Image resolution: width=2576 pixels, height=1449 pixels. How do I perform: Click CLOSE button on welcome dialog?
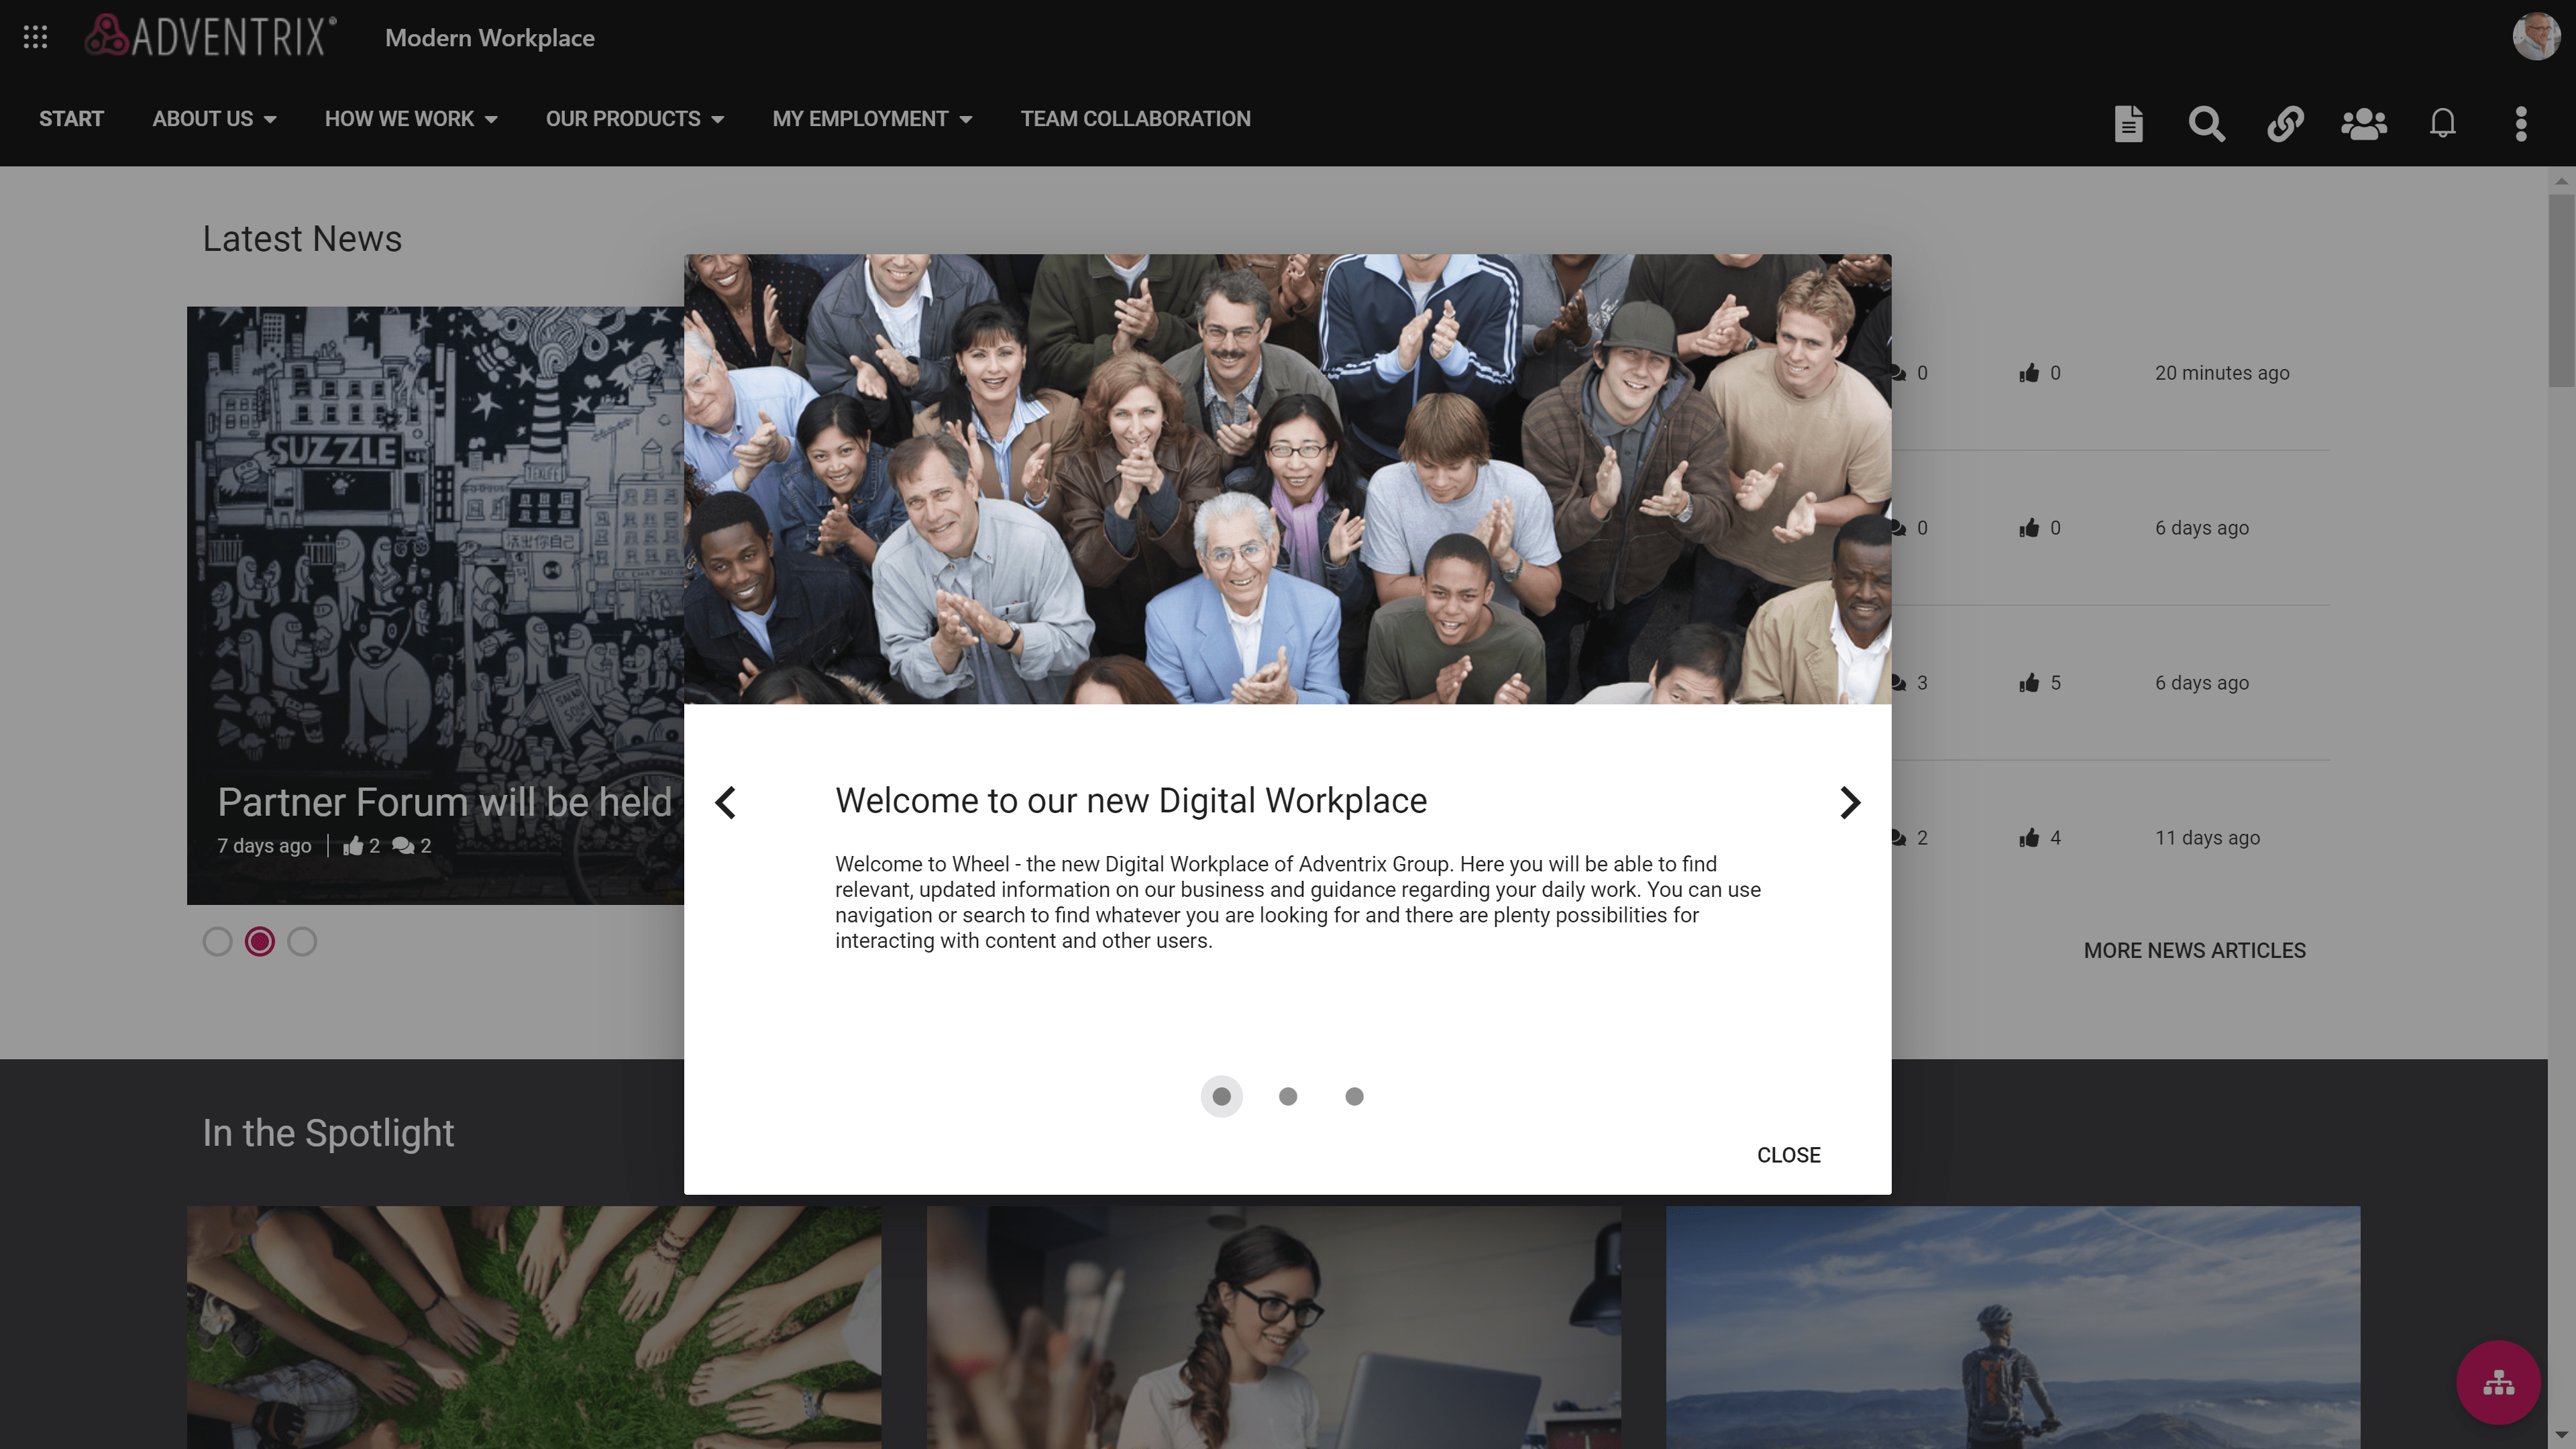click(1788, 1155)
